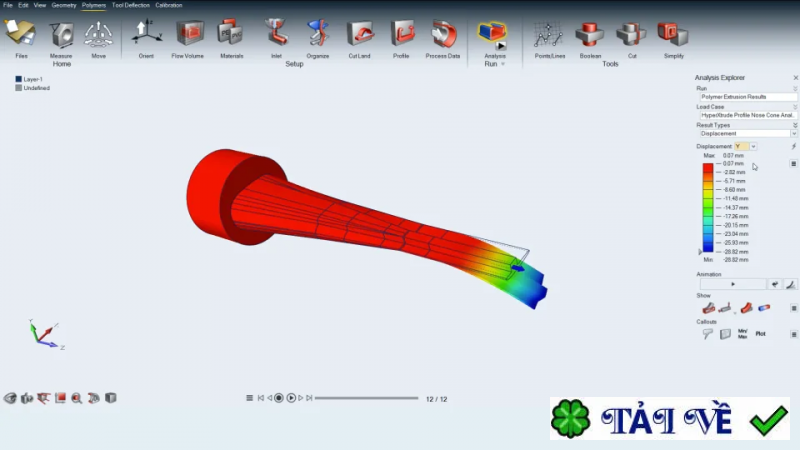This screenshot has width=800, height=450.
Task: Click the legend color bar
Action: (x=708, y=208)
